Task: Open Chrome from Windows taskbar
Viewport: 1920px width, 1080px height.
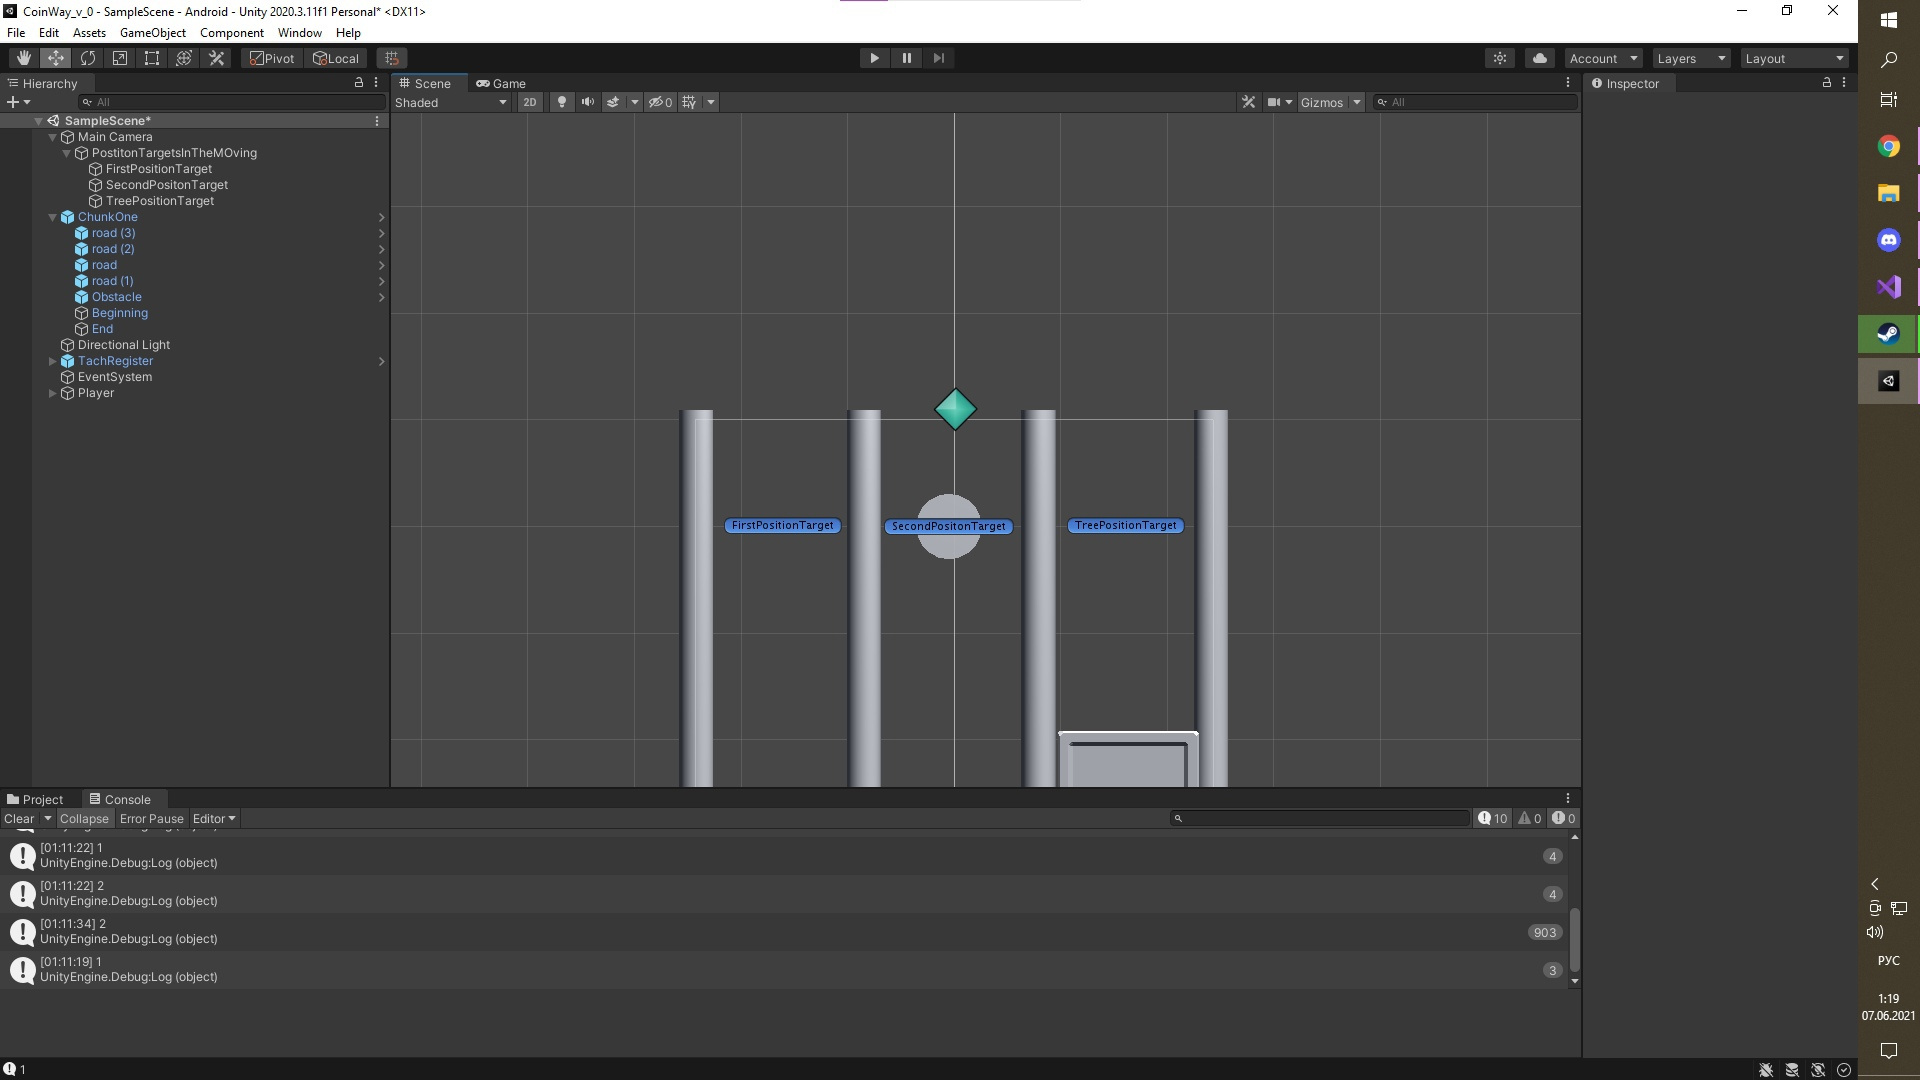Action: pyautogui.click(x=1889, y=146)
